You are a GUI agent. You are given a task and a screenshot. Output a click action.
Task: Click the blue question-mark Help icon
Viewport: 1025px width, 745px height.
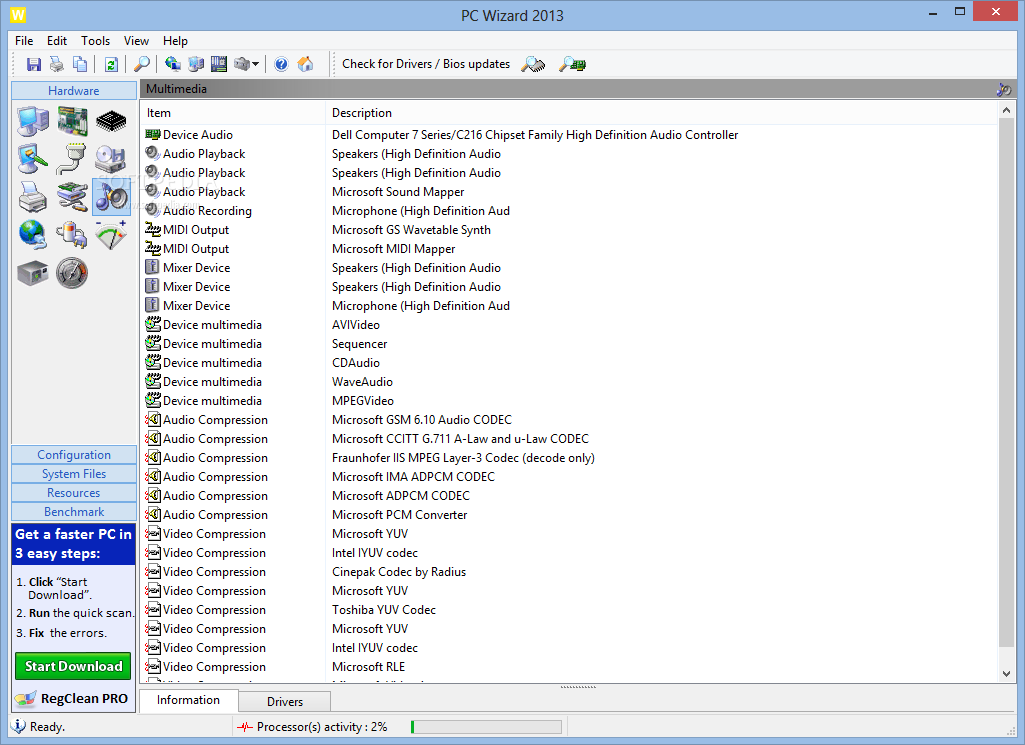pos(281,64)
